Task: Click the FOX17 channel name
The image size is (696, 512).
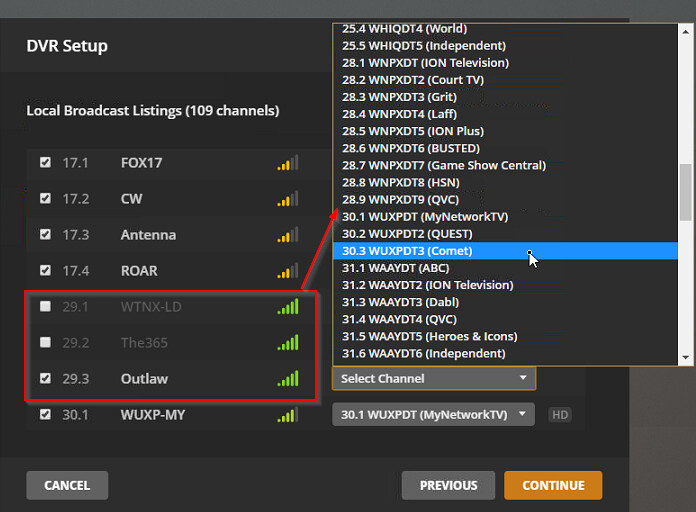Action: tap(142, 163)
